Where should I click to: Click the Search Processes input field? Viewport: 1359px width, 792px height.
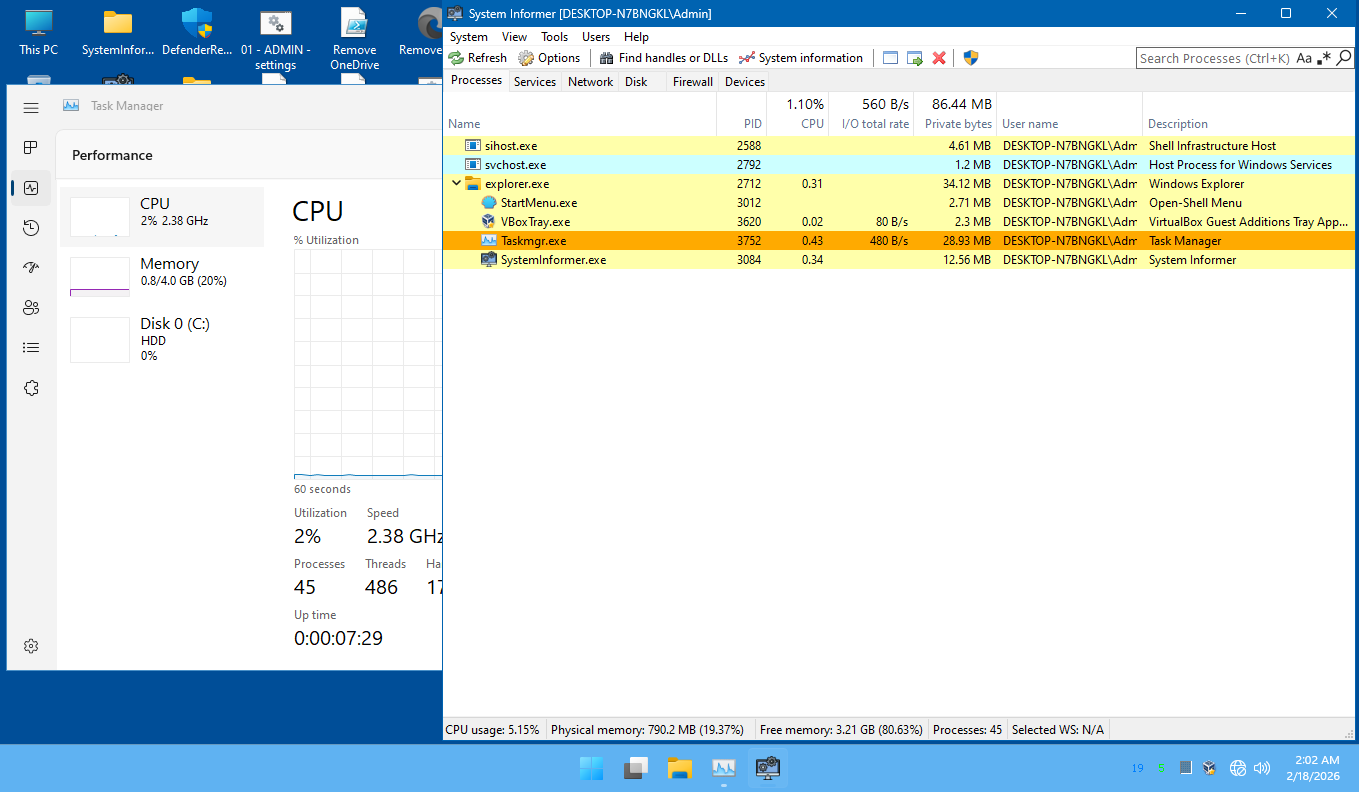click(x=1214, y=58)
